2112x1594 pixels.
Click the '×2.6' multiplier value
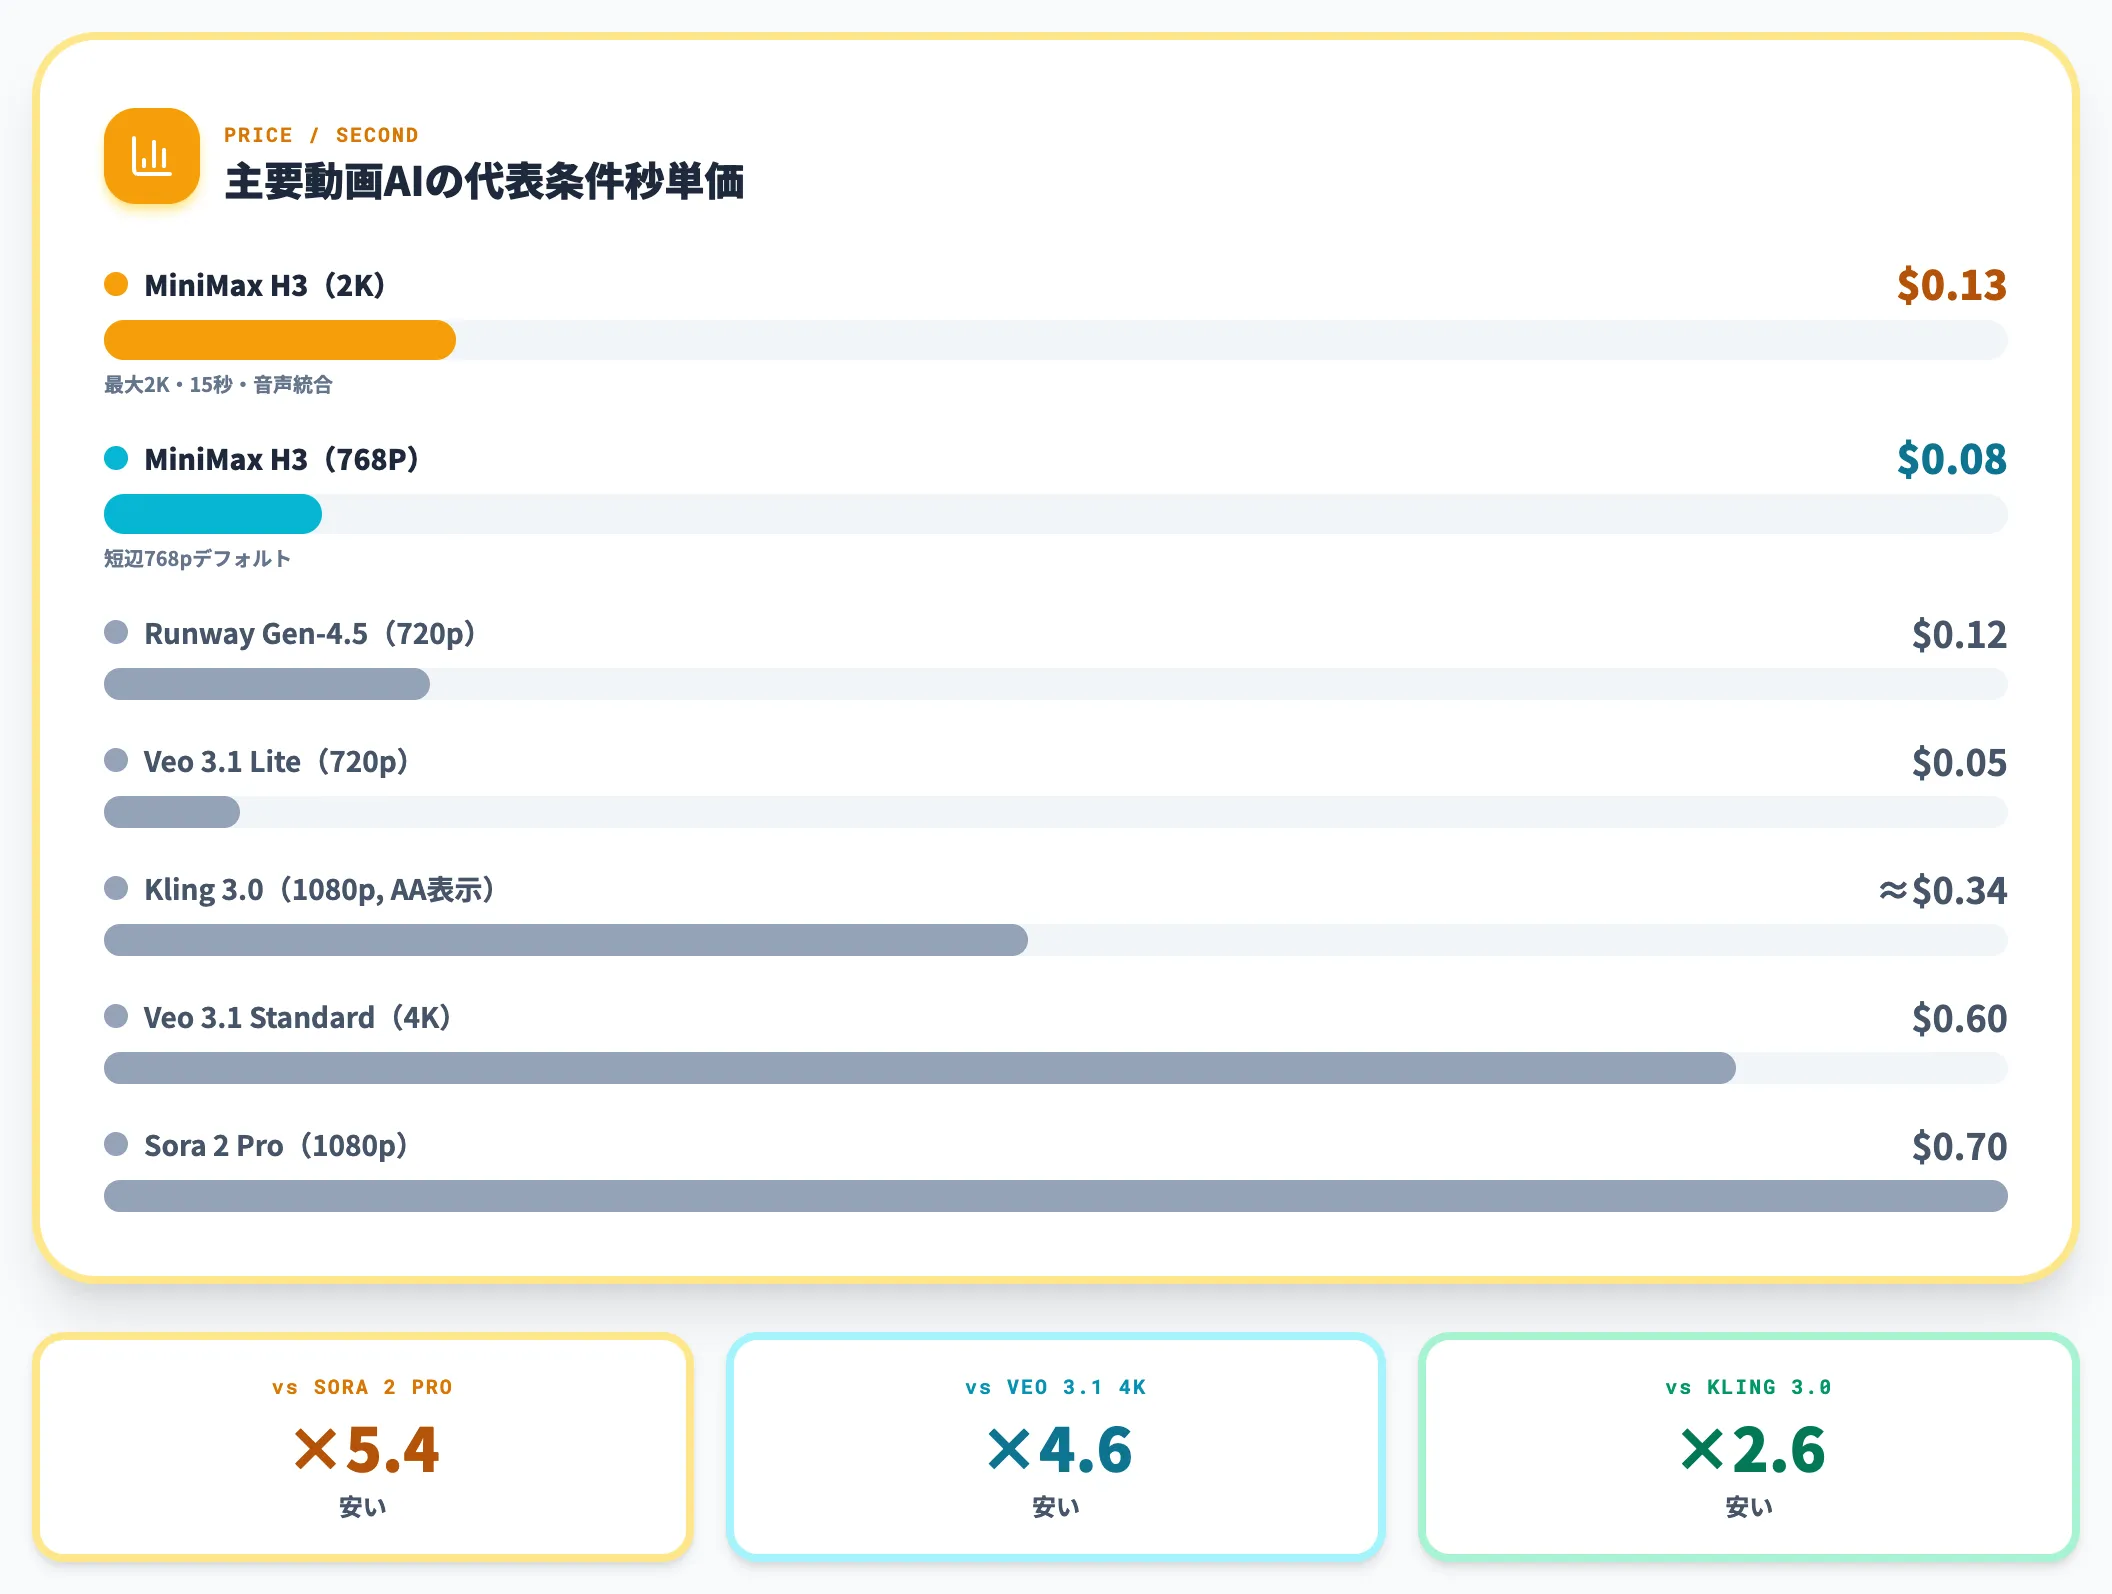click(x=1752, y=1449)
